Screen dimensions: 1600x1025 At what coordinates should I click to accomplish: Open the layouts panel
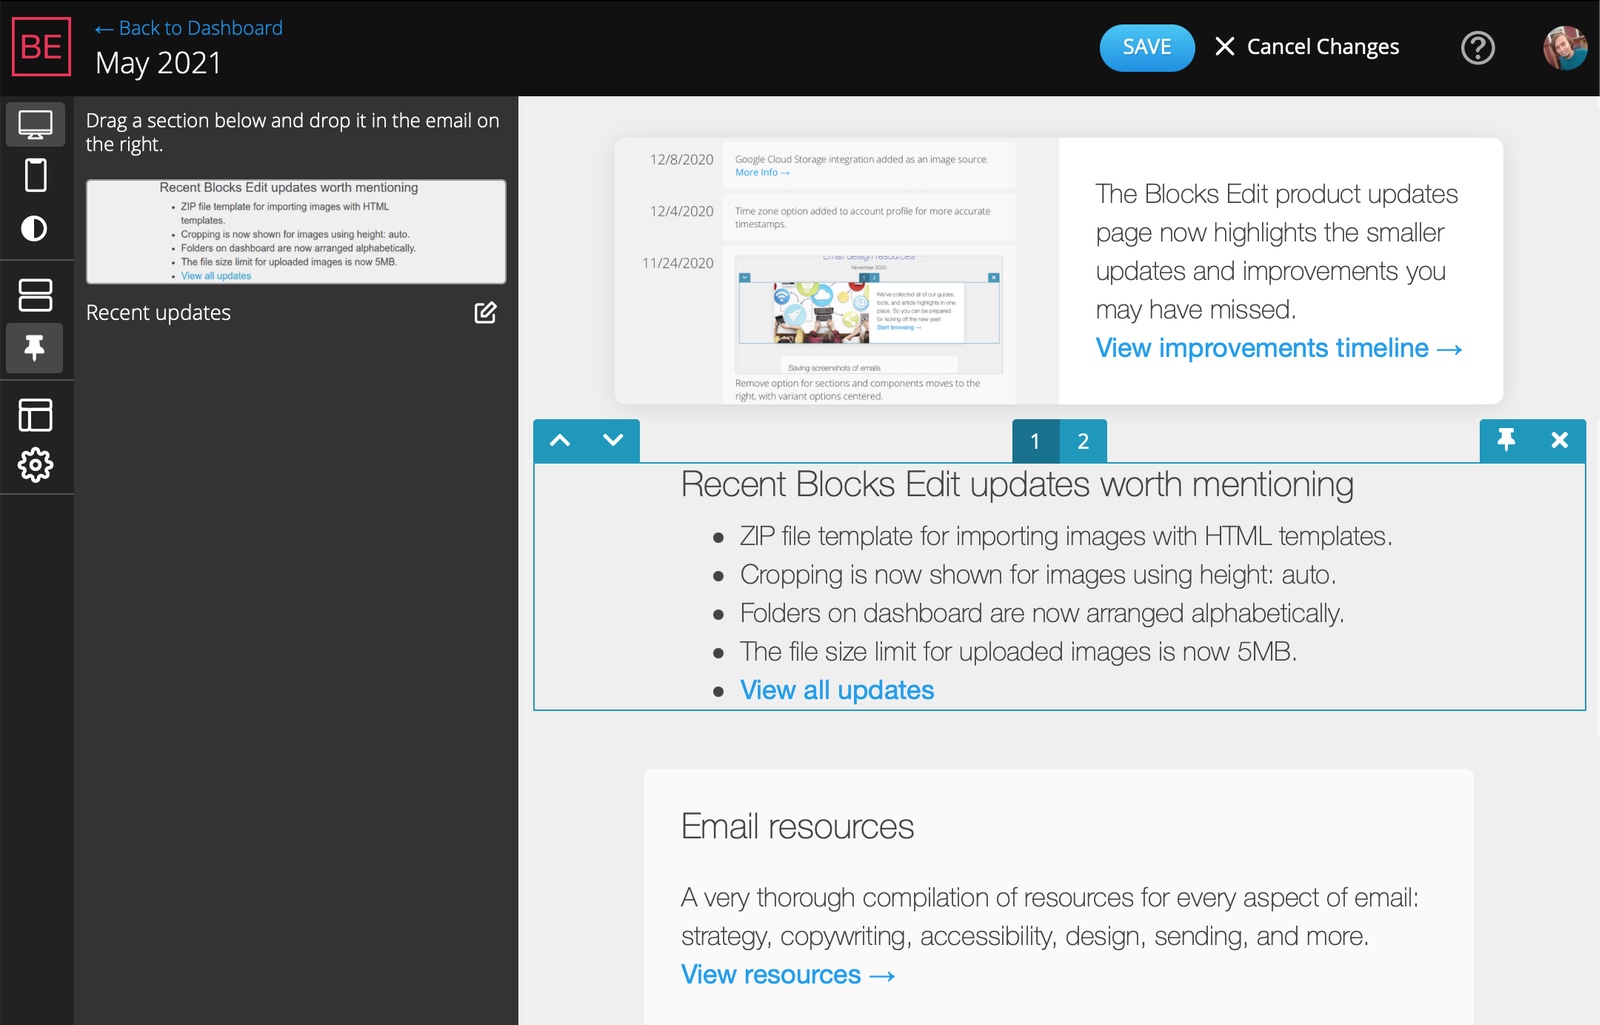point(36,414)
